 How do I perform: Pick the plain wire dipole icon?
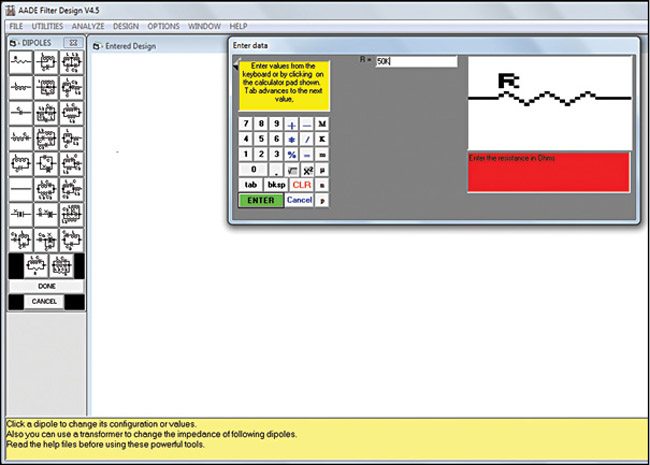click(x=21, y=187)
